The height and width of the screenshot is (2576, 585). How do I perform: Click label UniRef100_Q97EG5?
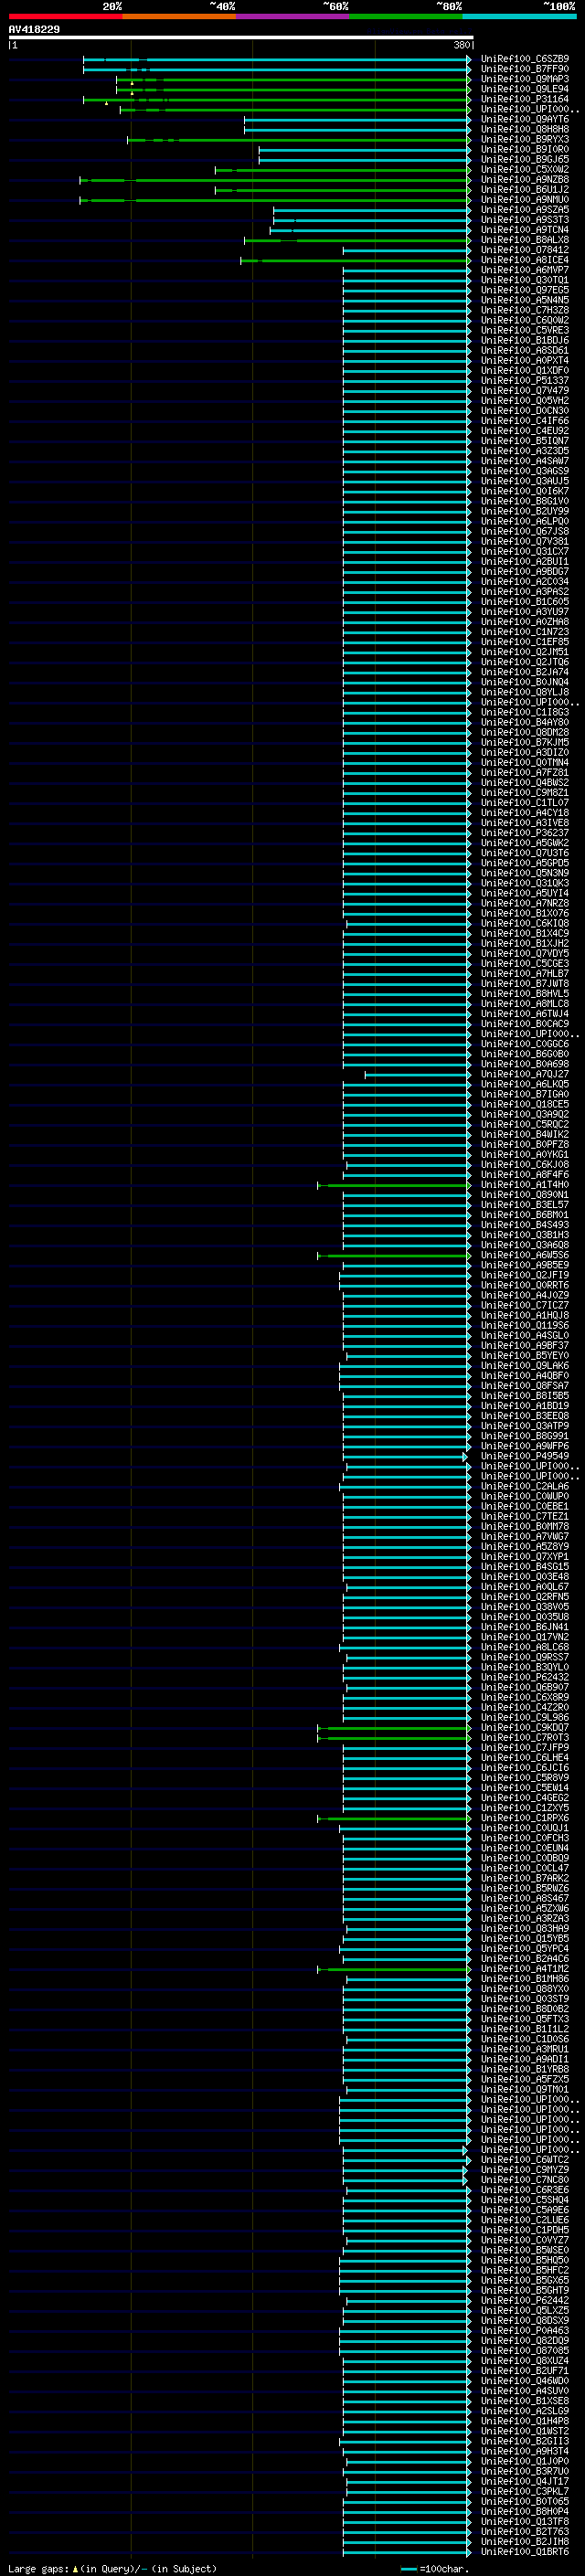point(525,290)
